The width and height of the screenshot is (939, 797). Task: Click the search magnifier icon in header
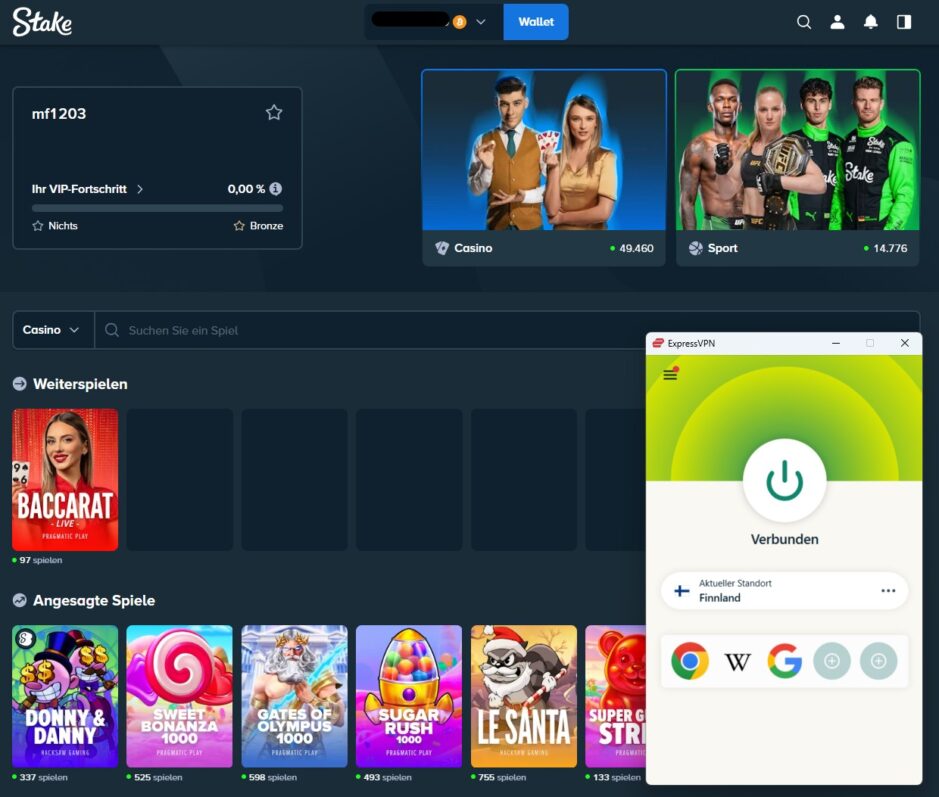pos(803,22)
